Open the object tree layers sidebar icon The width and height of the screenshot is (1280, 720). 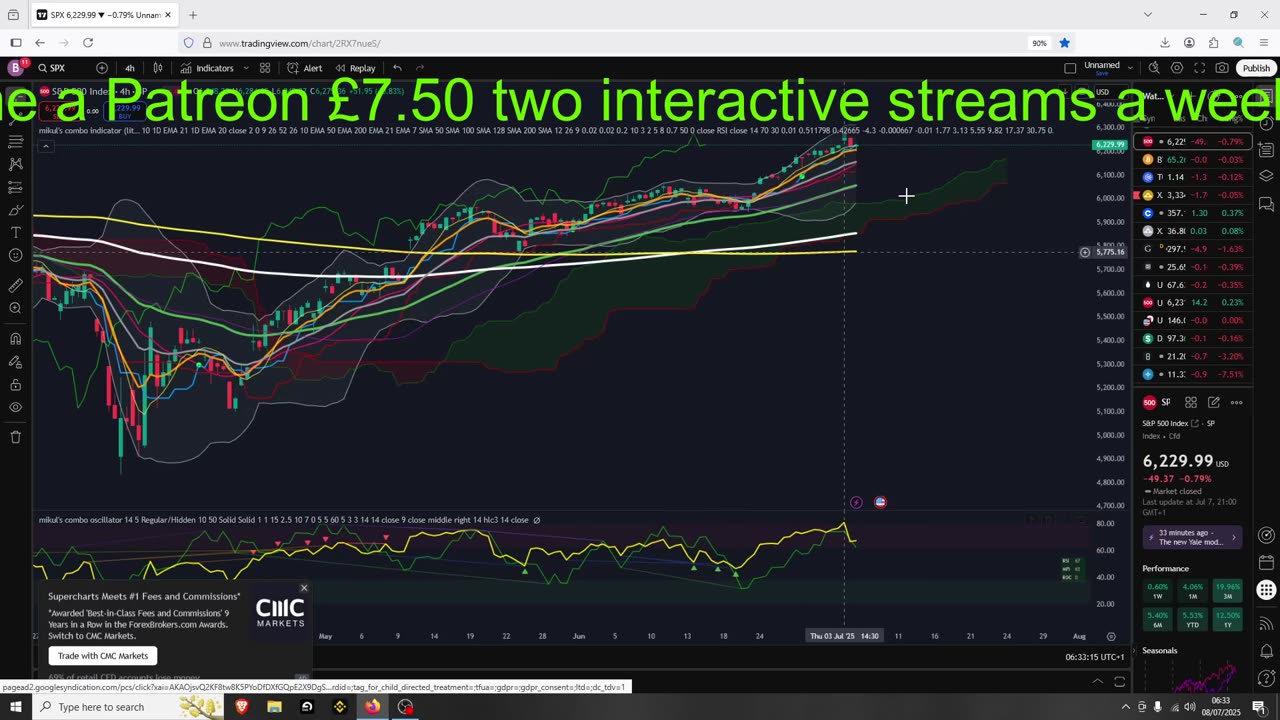(x=1266, y=176)
